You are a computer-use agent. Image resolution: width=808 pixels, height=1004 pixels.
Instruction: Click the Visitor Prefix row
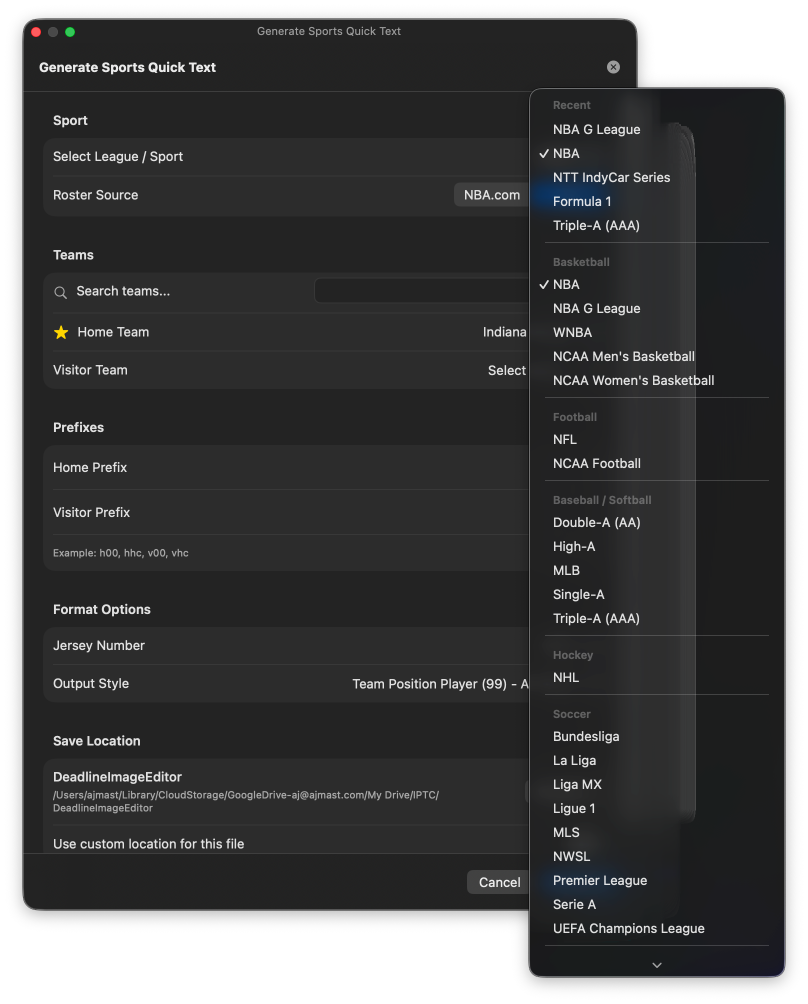point(286,512)
